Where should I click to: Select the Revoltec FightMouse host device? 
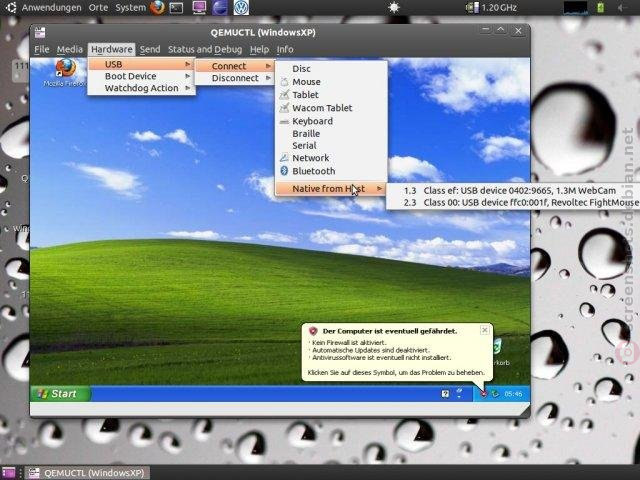(x=513, y=202)
